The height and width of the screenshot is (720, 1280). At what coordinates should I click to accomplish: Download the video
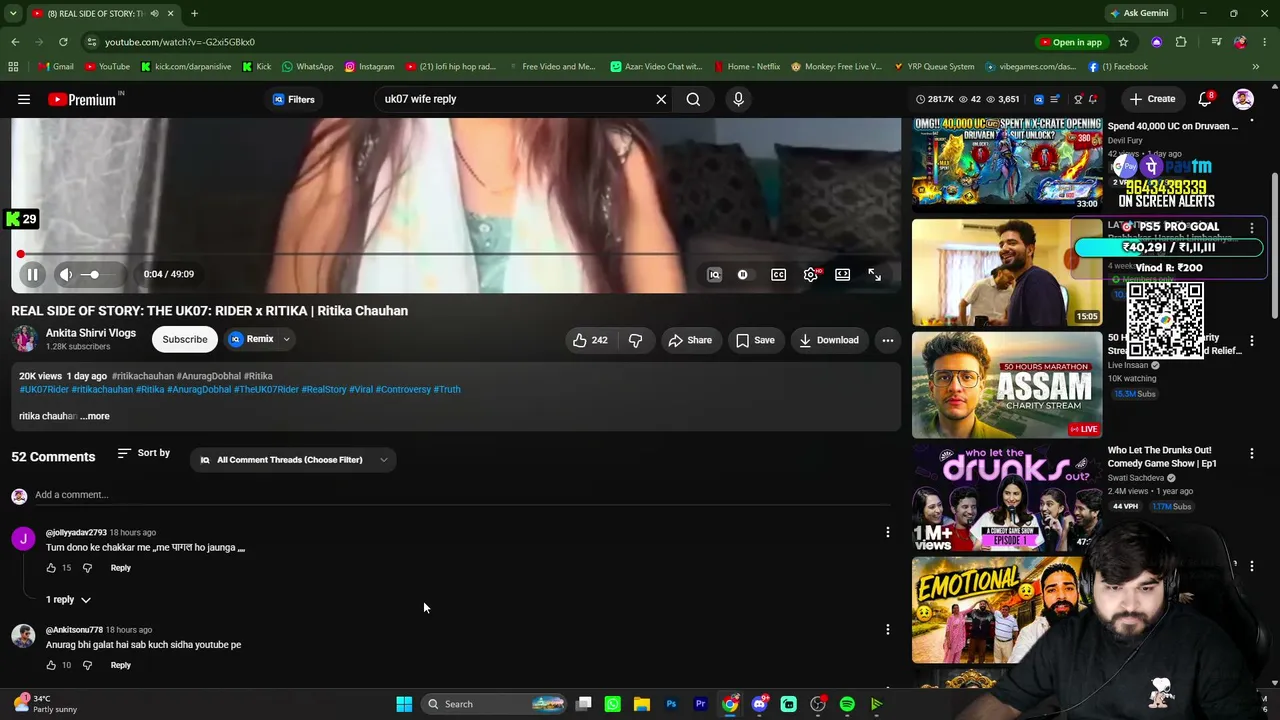tap(829, 340)
